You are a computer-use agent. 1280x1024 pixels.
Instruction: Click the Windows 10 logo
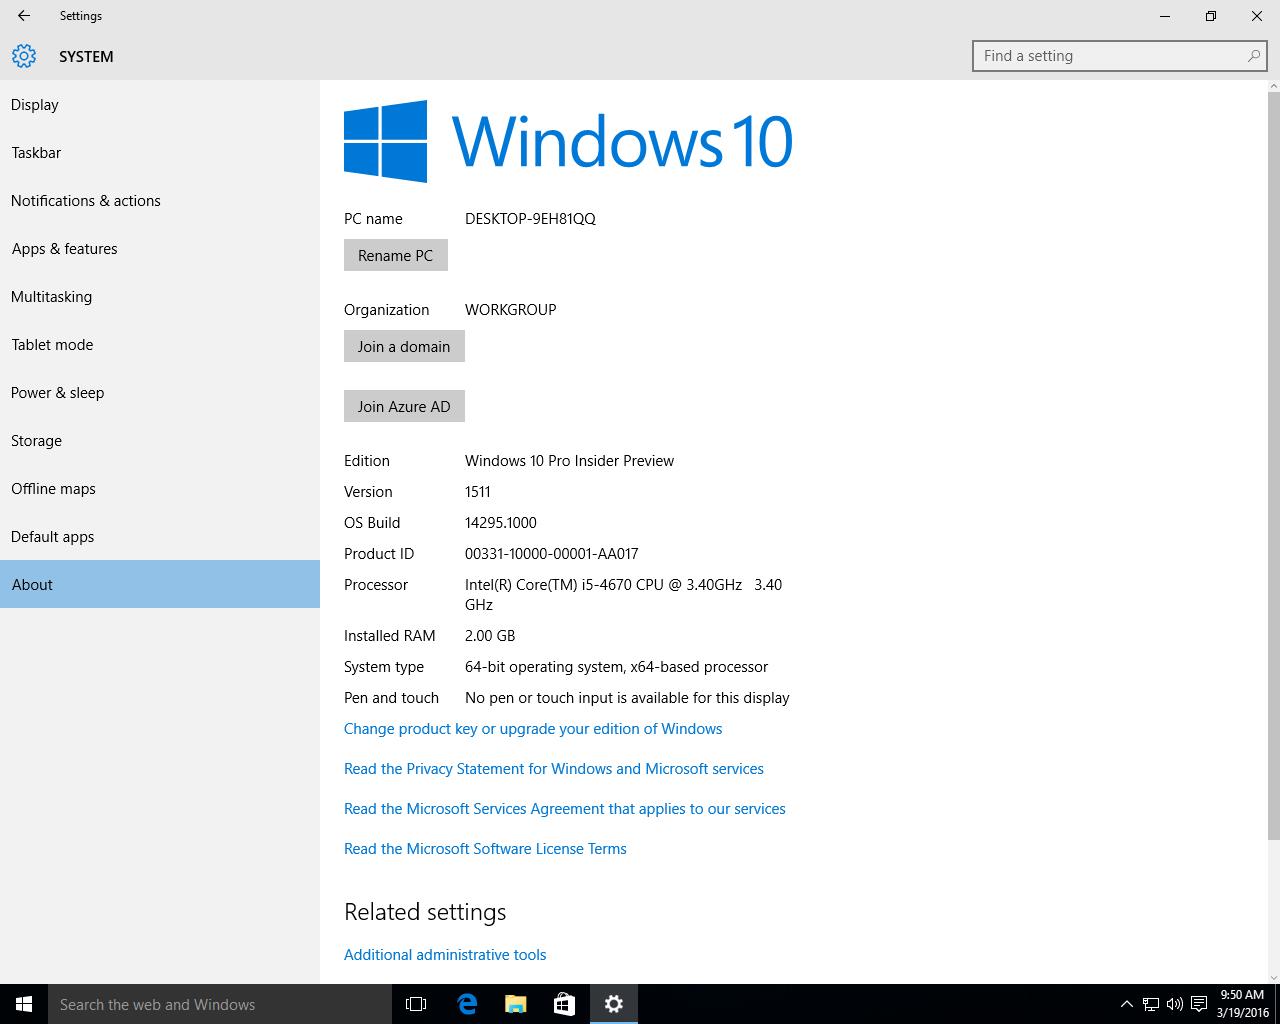click(568, 141)
